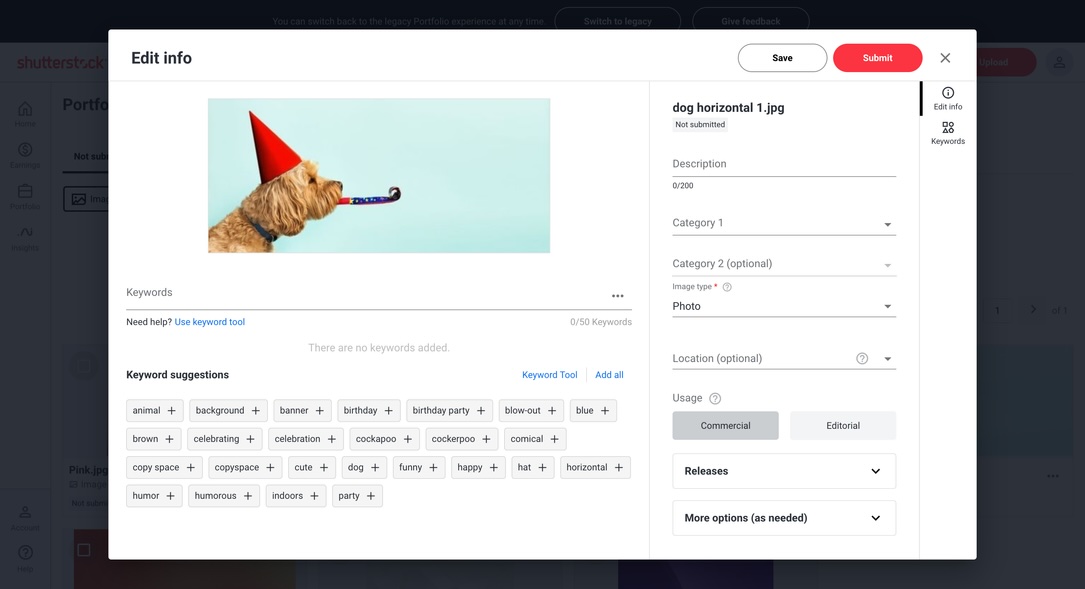Click the user profile icon in header
Screen dimensions: 1085x589
click(1059, 62)
